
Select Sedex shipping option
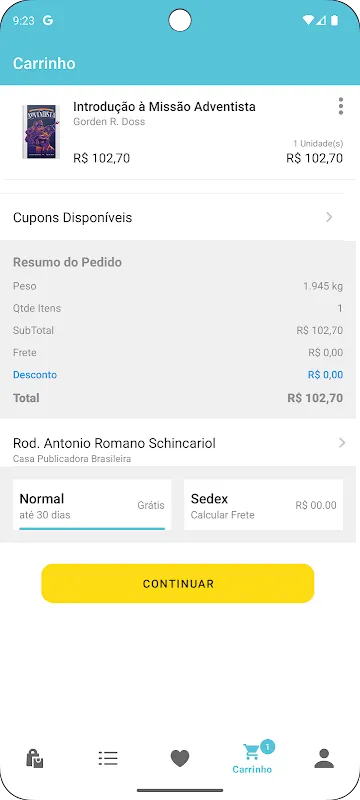pyautogui.click(x=263, y=505)
